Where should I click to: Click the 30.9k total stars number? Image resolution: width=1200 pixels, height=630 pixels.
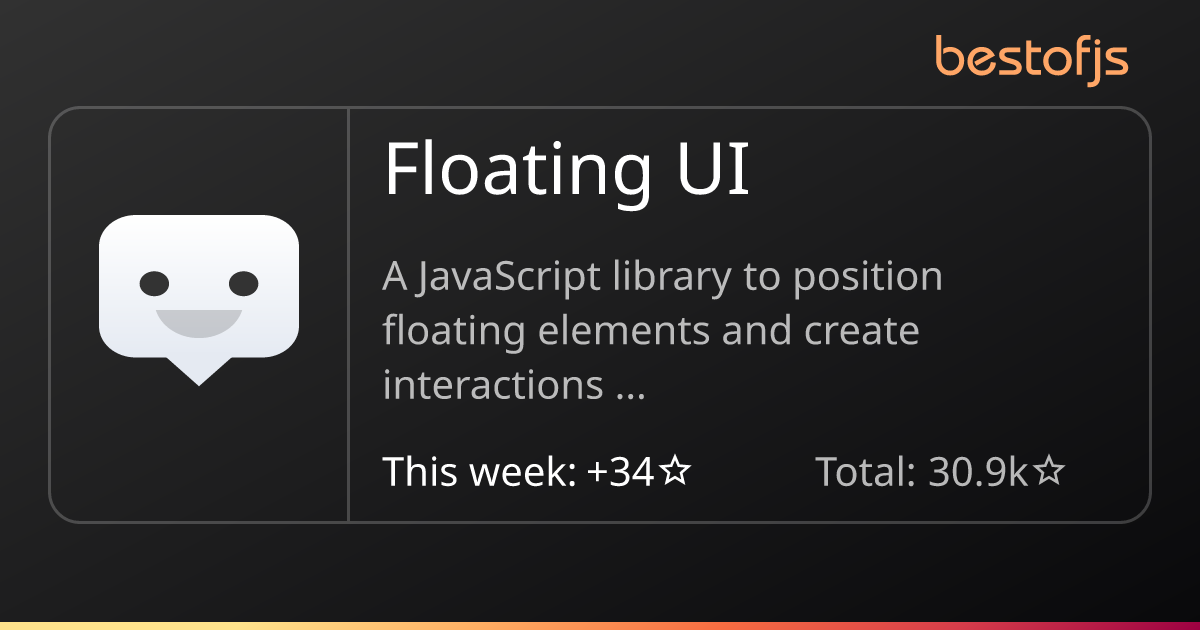tap(978, 471)
